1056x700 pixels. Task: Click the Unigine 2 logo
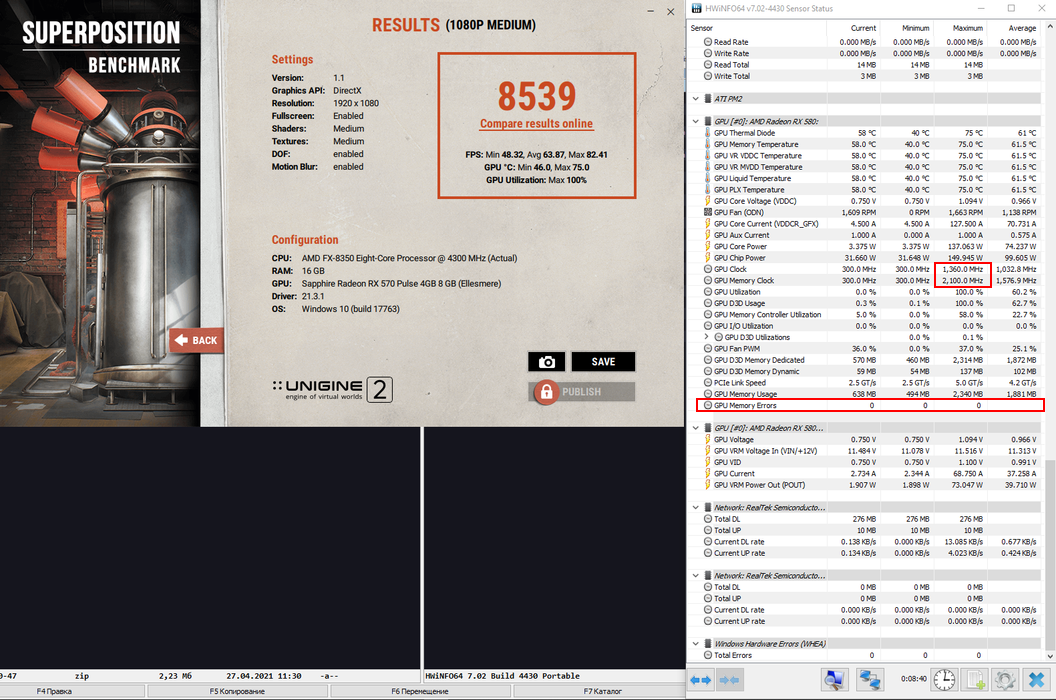(333, 389)
